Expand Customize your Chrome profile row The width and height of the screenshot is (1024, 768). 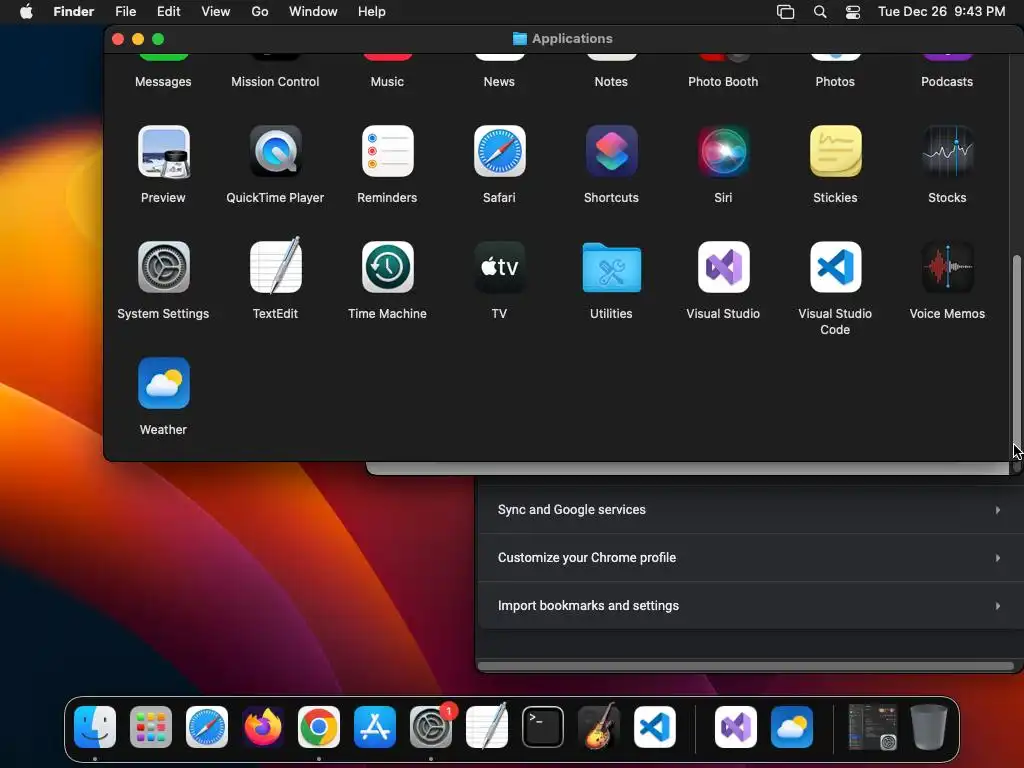750,558
